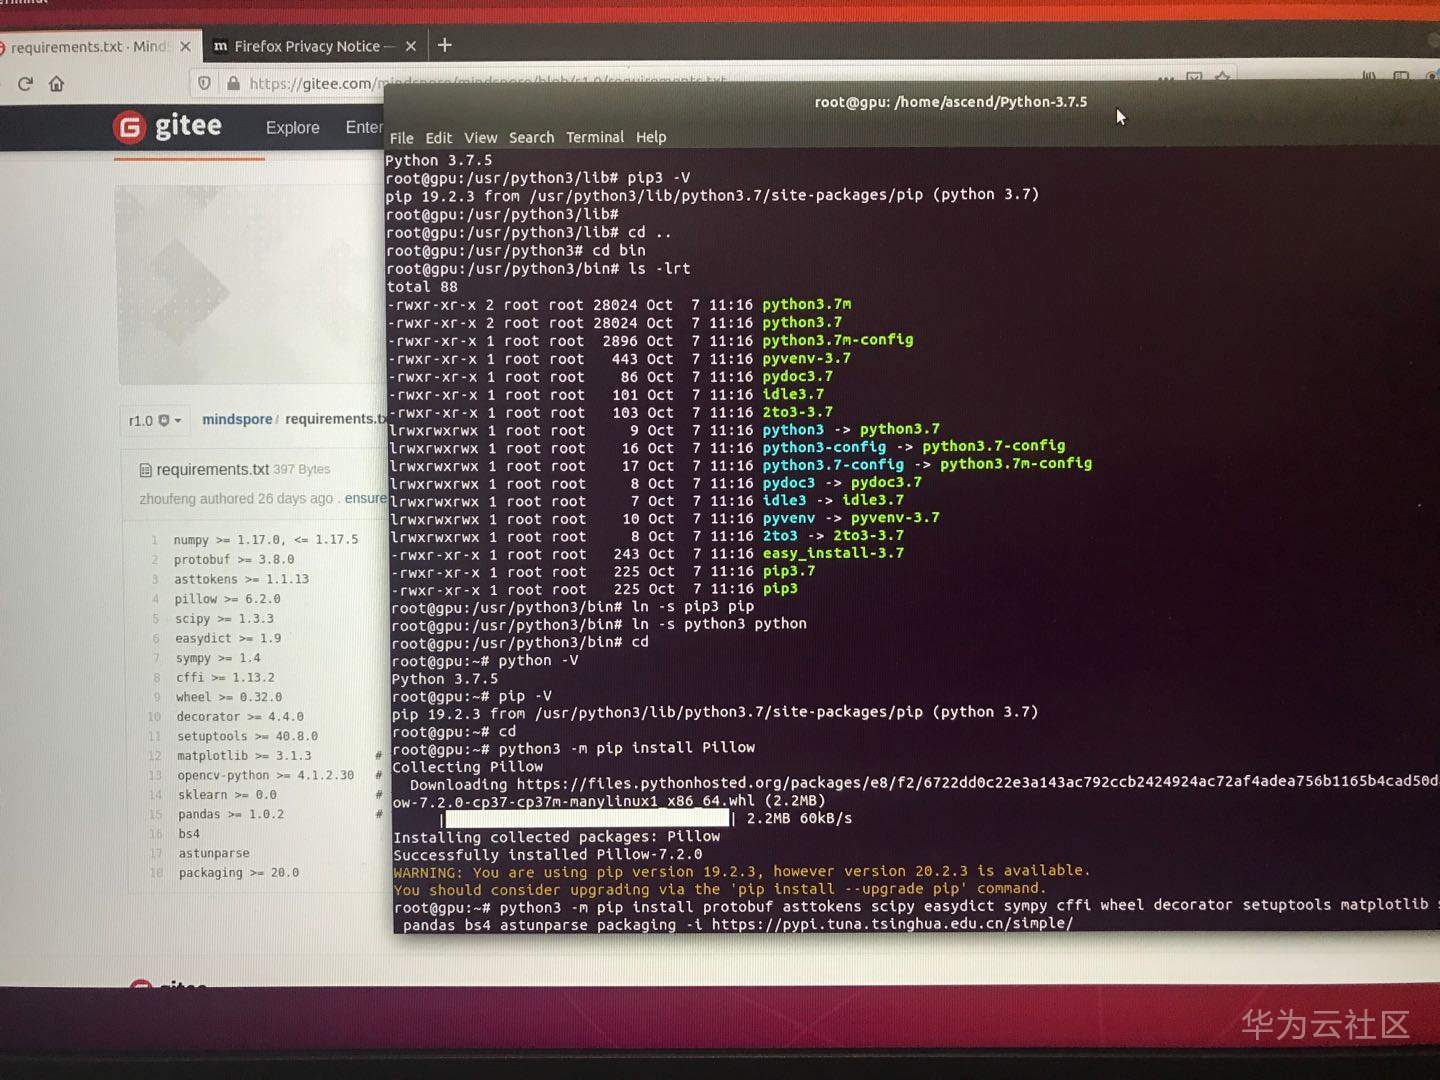
Task: Click the 'pandas >= 1.0.2' line
Action: pyautogui.click(x=231, y=814)
